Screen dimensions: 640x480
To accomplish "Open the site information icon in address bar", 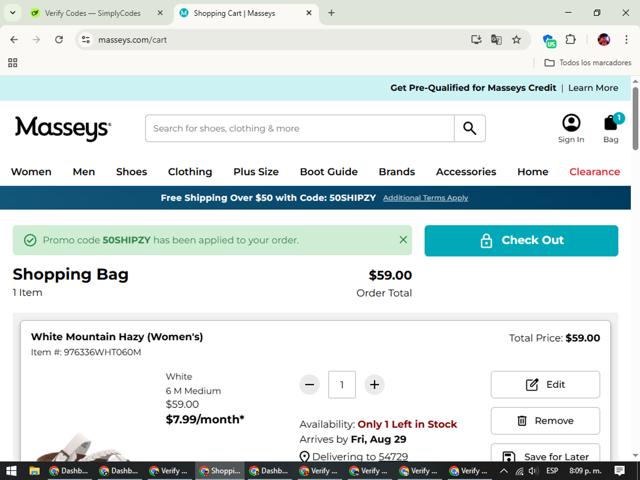I will (86, 40).
